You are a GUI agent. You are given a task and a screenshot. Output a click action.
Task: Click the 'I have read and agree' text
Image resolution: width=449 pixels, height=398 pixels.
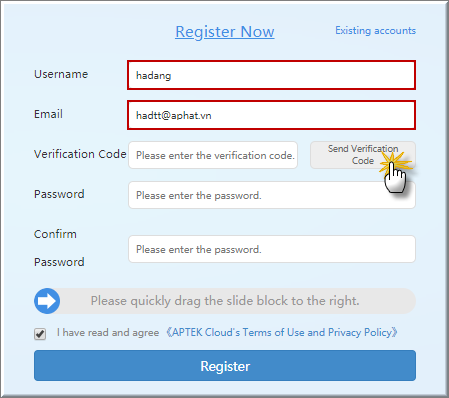click(108, 333)
